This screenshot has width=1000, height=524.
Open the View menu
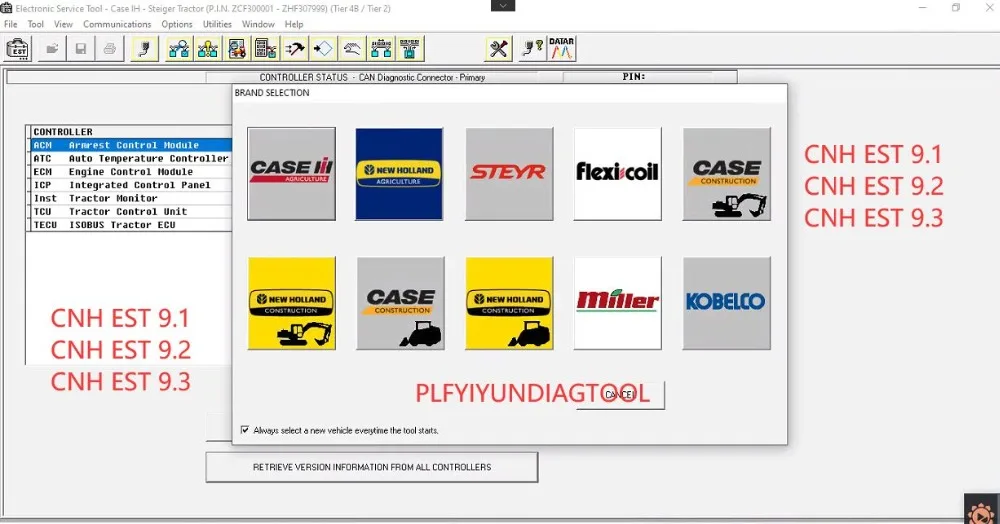pos(63,24)
